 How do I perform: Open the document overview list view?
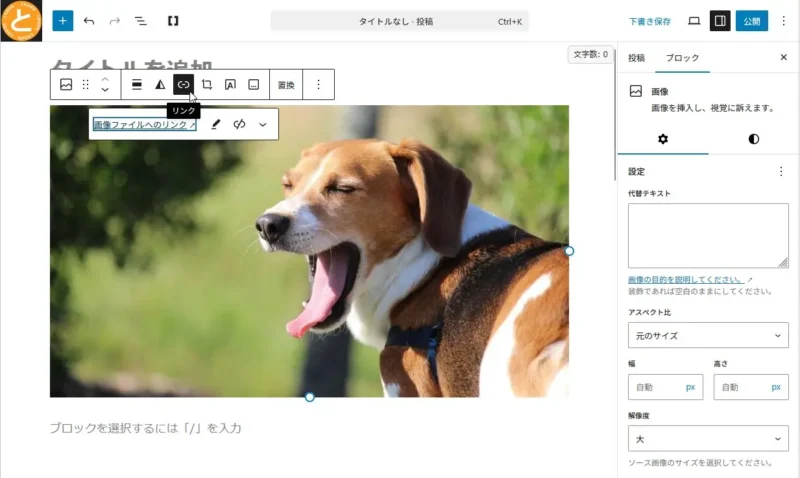(x=140, y=20)
